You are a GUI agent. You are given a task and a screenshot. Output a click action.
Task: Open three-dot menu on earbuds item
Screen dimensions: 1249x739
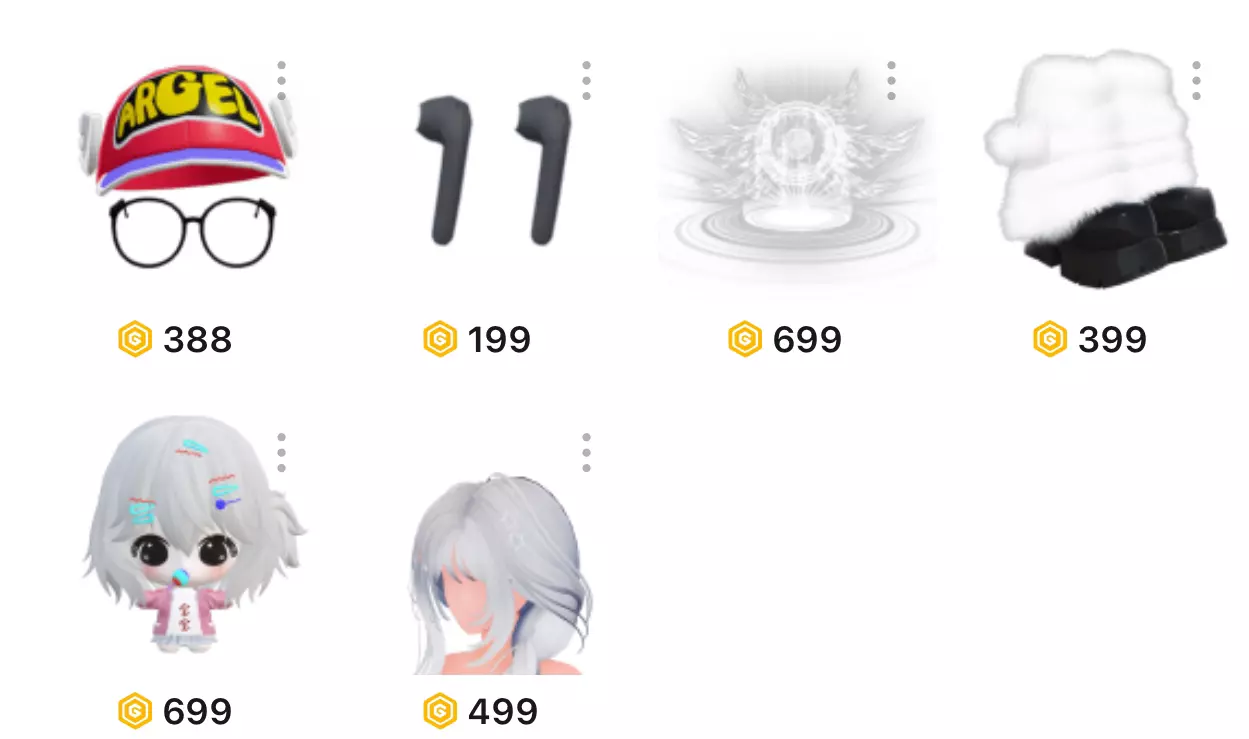pyautogui.click(x=586, y=80)
